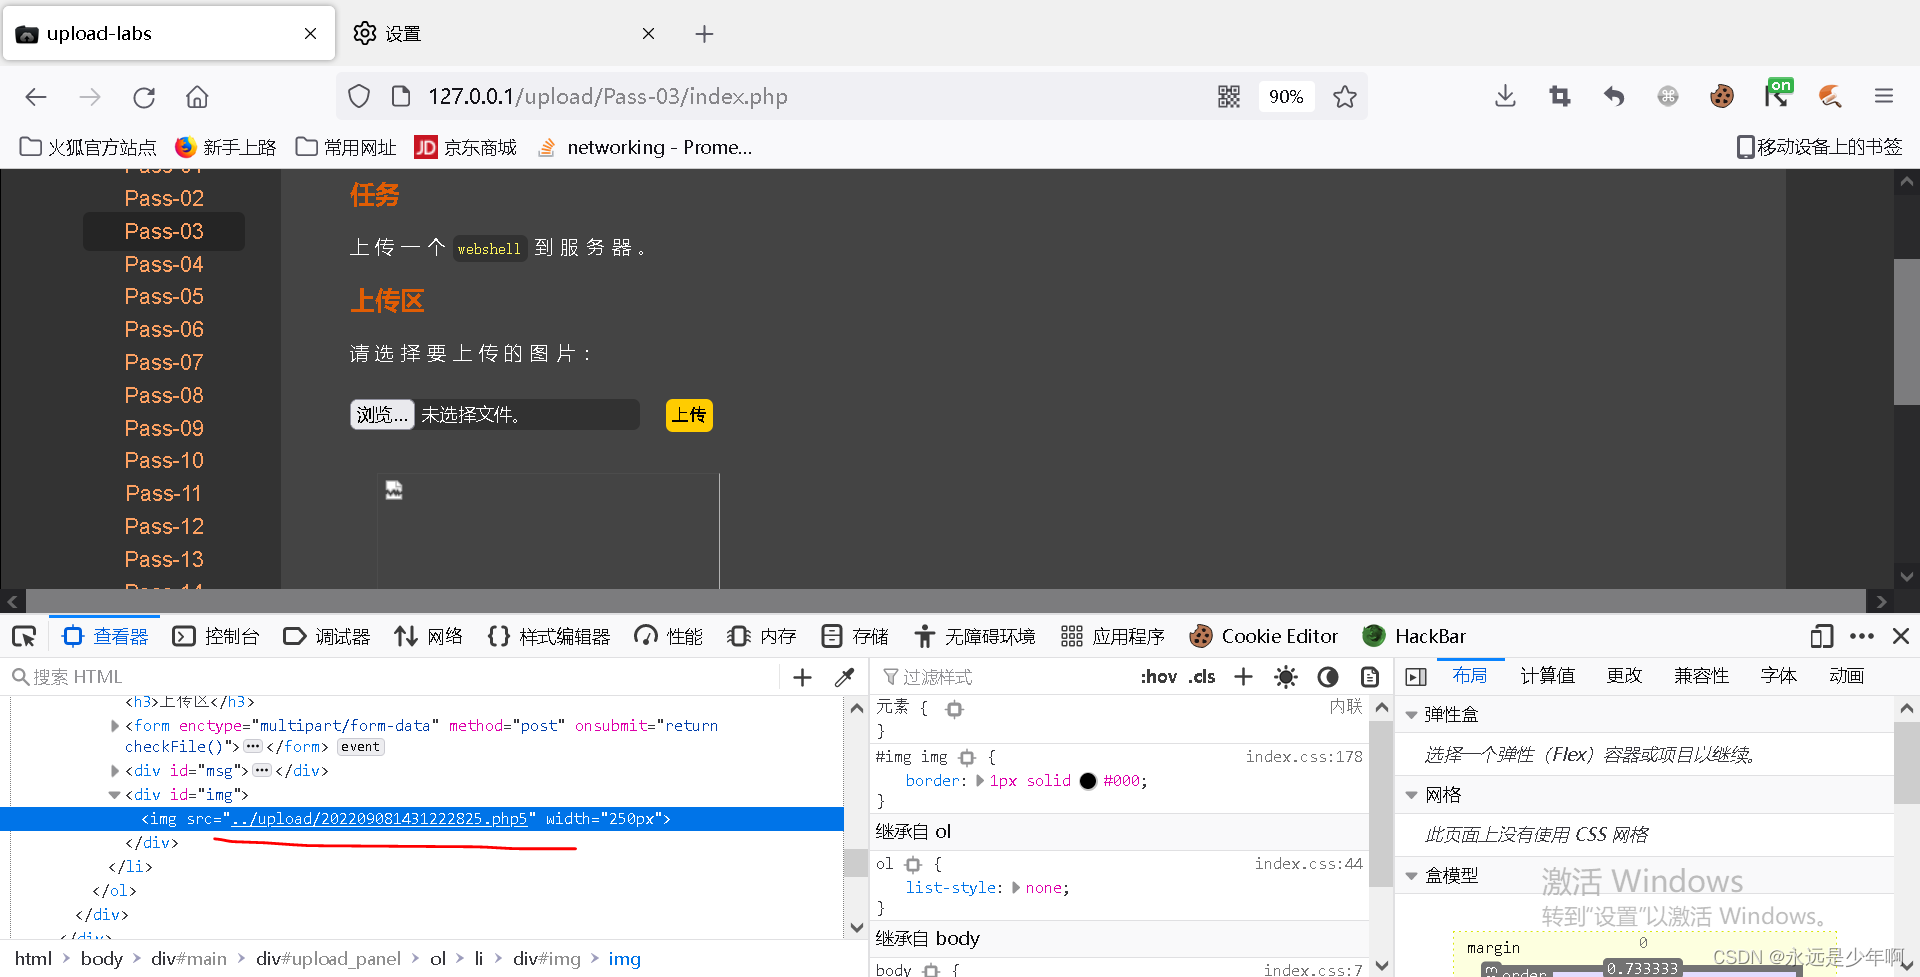The image size is (1920, 977).
Task: Open the 网络 network tab
Action: point(429,636)
